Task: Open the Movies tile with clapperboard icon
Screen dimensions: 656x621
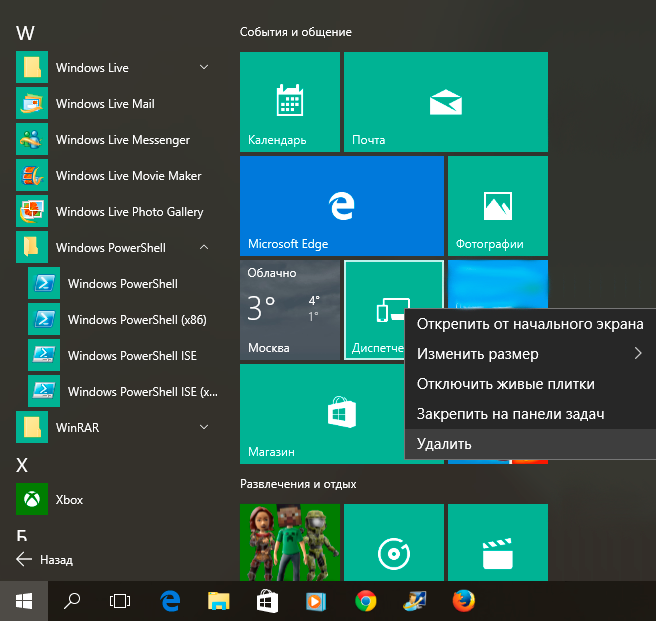Action: (498, 542)
